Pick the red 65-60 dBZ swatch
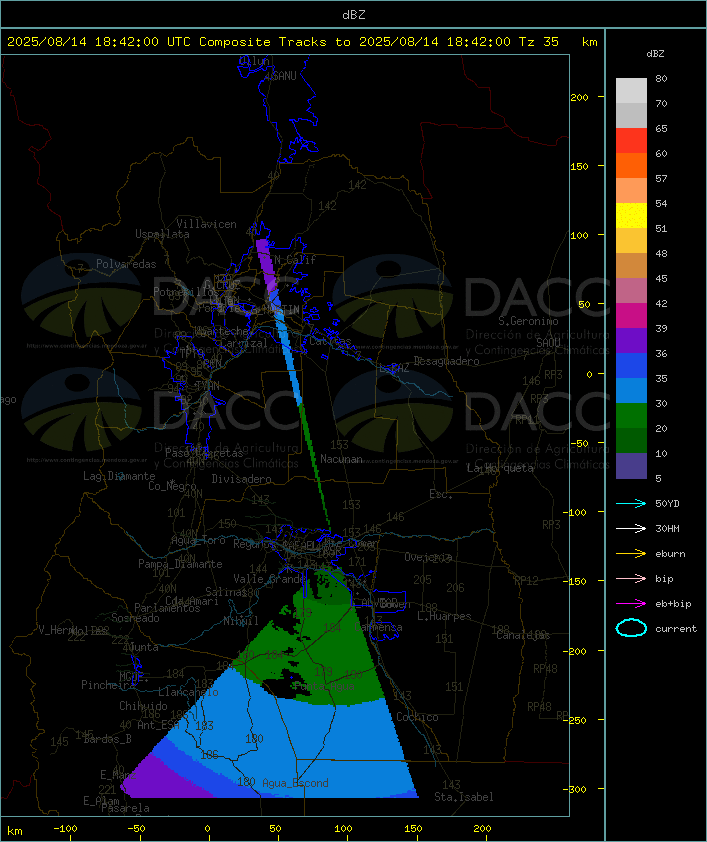Viewport: 707px width, 842px height. coord(631,141)
